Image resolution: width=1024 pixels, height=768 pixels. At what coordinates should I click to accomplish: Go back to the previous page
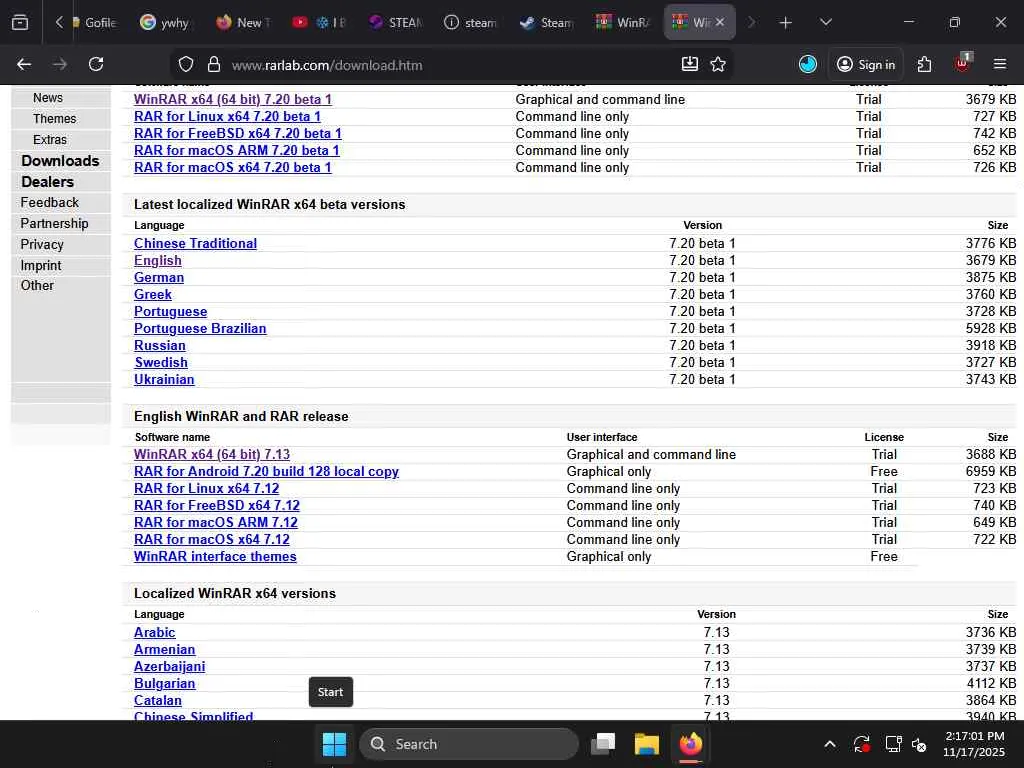point(24,64)
